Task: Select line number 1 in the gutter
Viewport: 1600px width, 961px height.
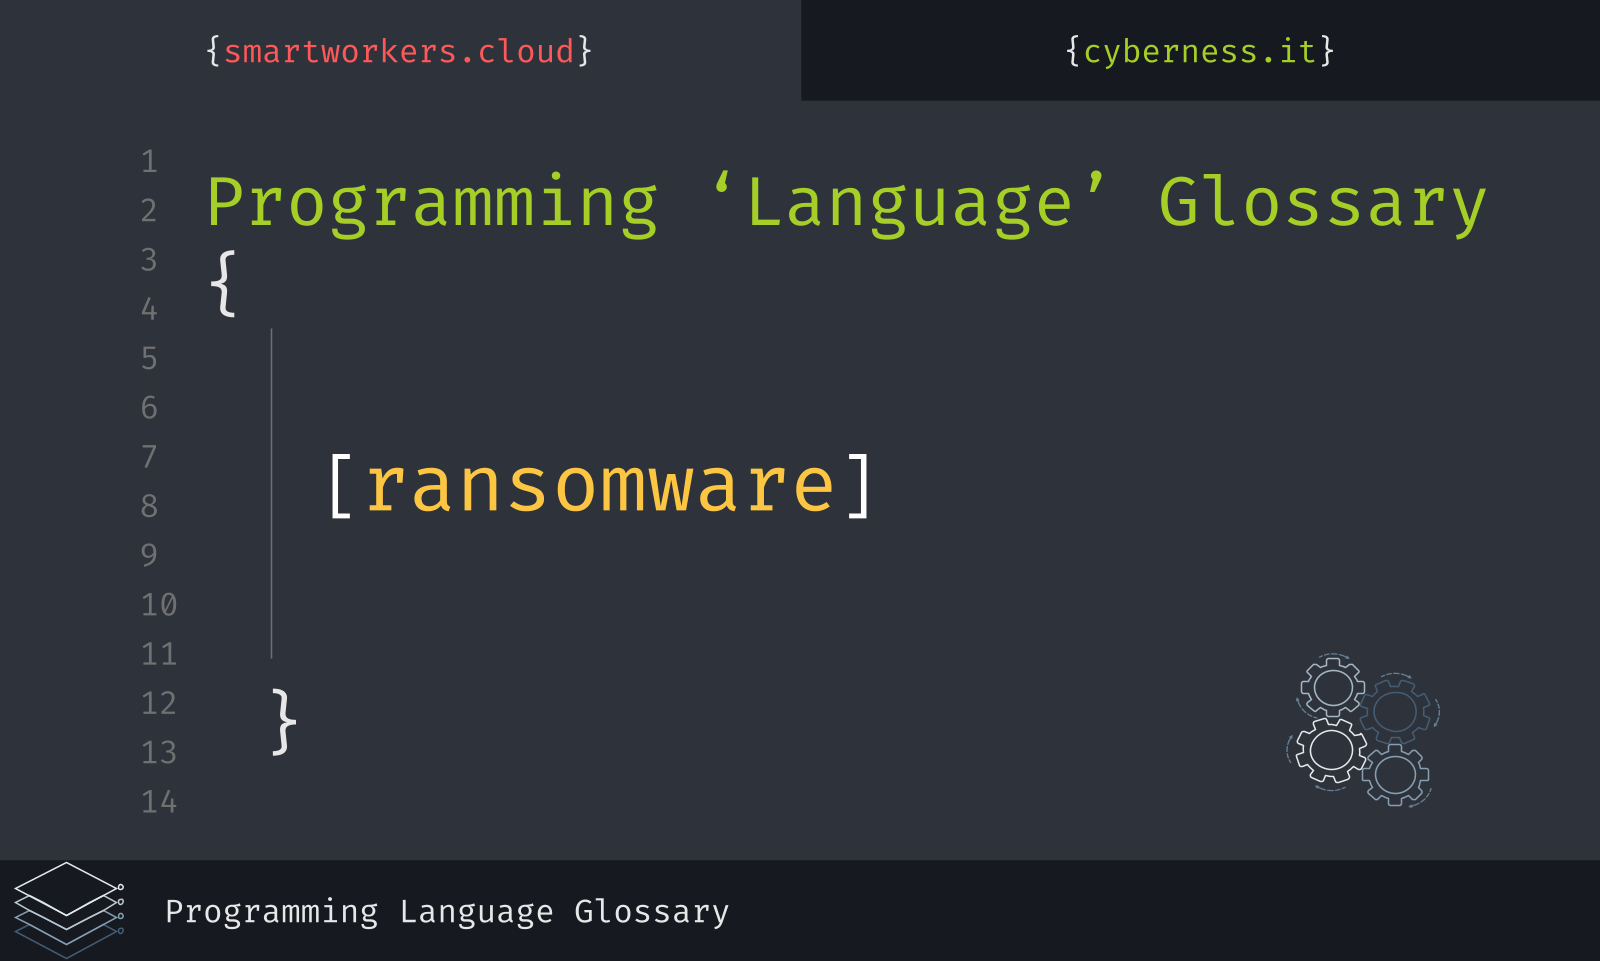Action: (x=149, y=162)
